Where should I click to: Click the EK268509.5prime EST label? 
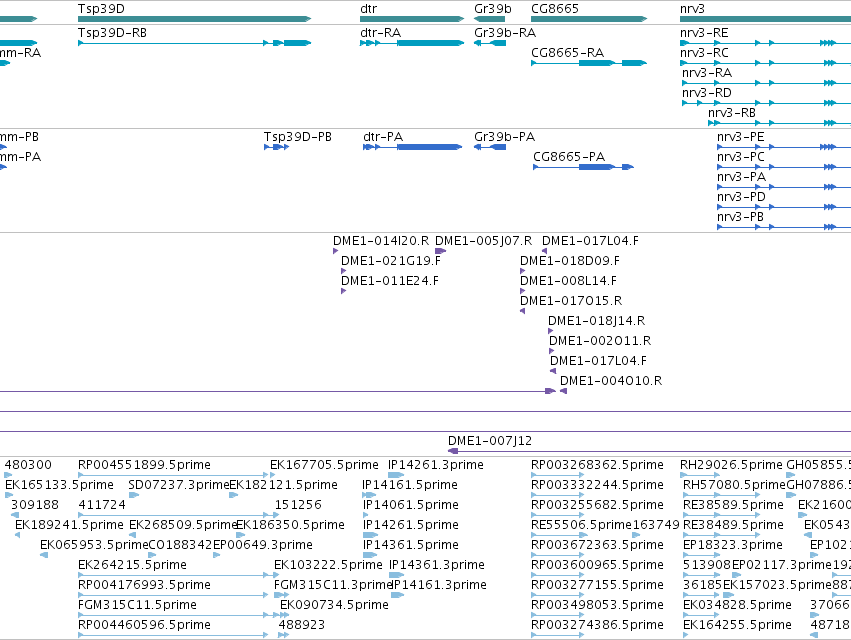[x=183, y=525]
